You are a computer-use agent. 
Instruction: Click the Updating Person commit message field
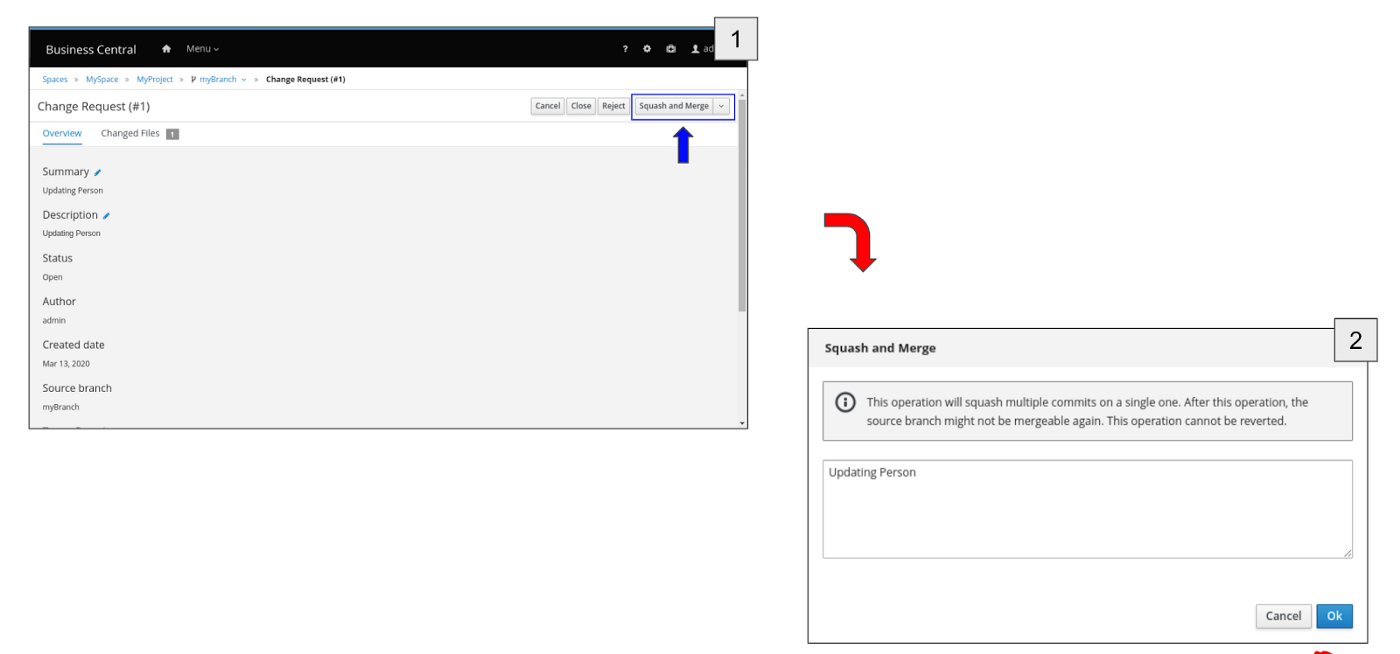(1087, 509)
